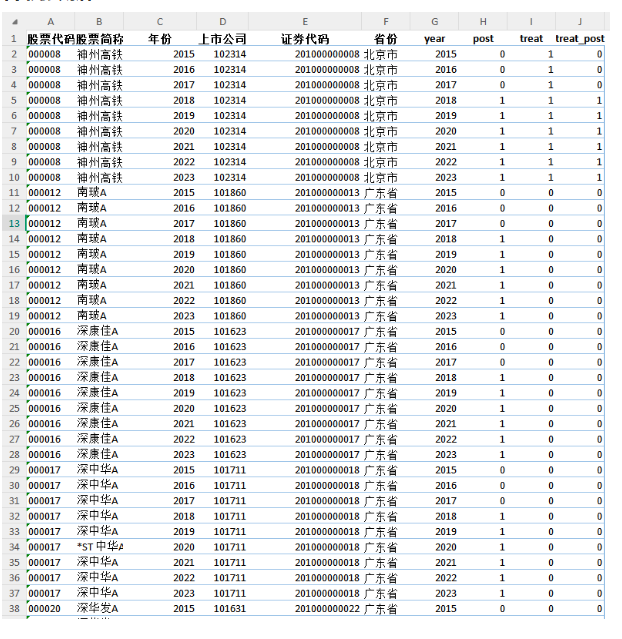Select 201000000018 in row 36
The image size is (622, 639).
[305, 578]
